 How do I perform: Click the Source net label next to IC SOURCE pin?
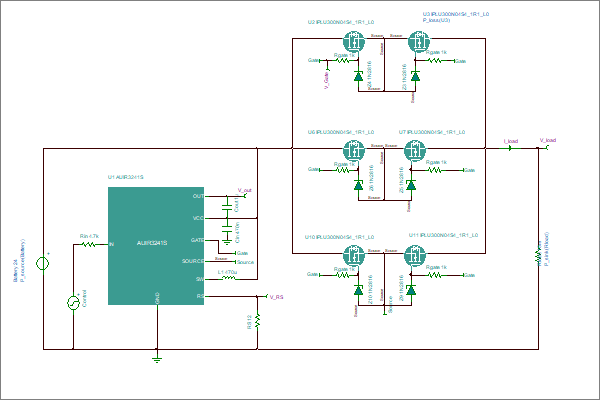pyautogui.click(x=245, y=262)
